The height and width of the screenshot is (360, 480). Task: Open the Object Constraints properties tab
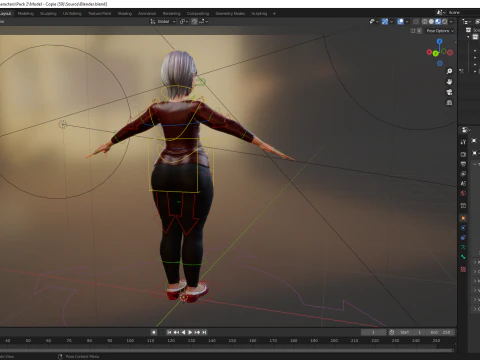click(x=463, y=238)
